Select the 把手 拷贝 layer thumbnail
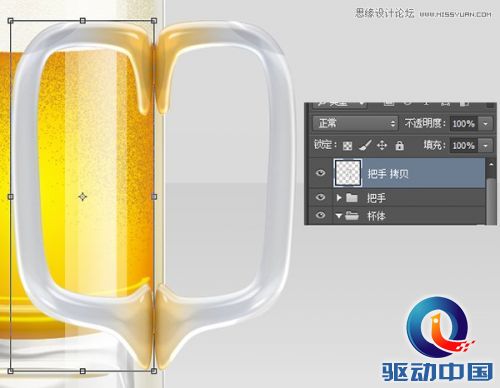The width and height of the screenshot is (500, 388). 348,173
